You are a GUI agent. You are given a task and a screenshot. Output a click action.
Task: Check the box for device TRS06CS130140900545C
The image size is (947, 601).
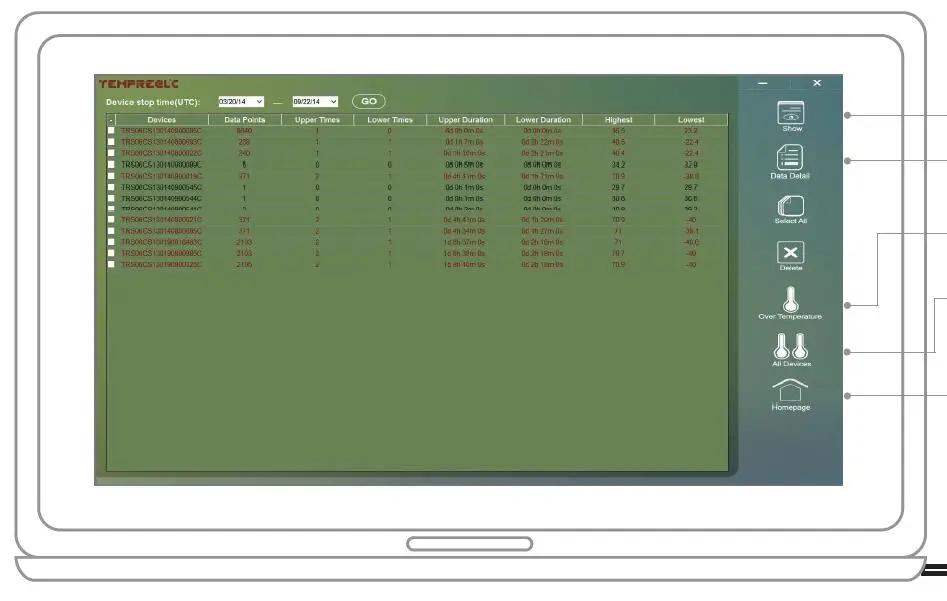tap(111, 187)
